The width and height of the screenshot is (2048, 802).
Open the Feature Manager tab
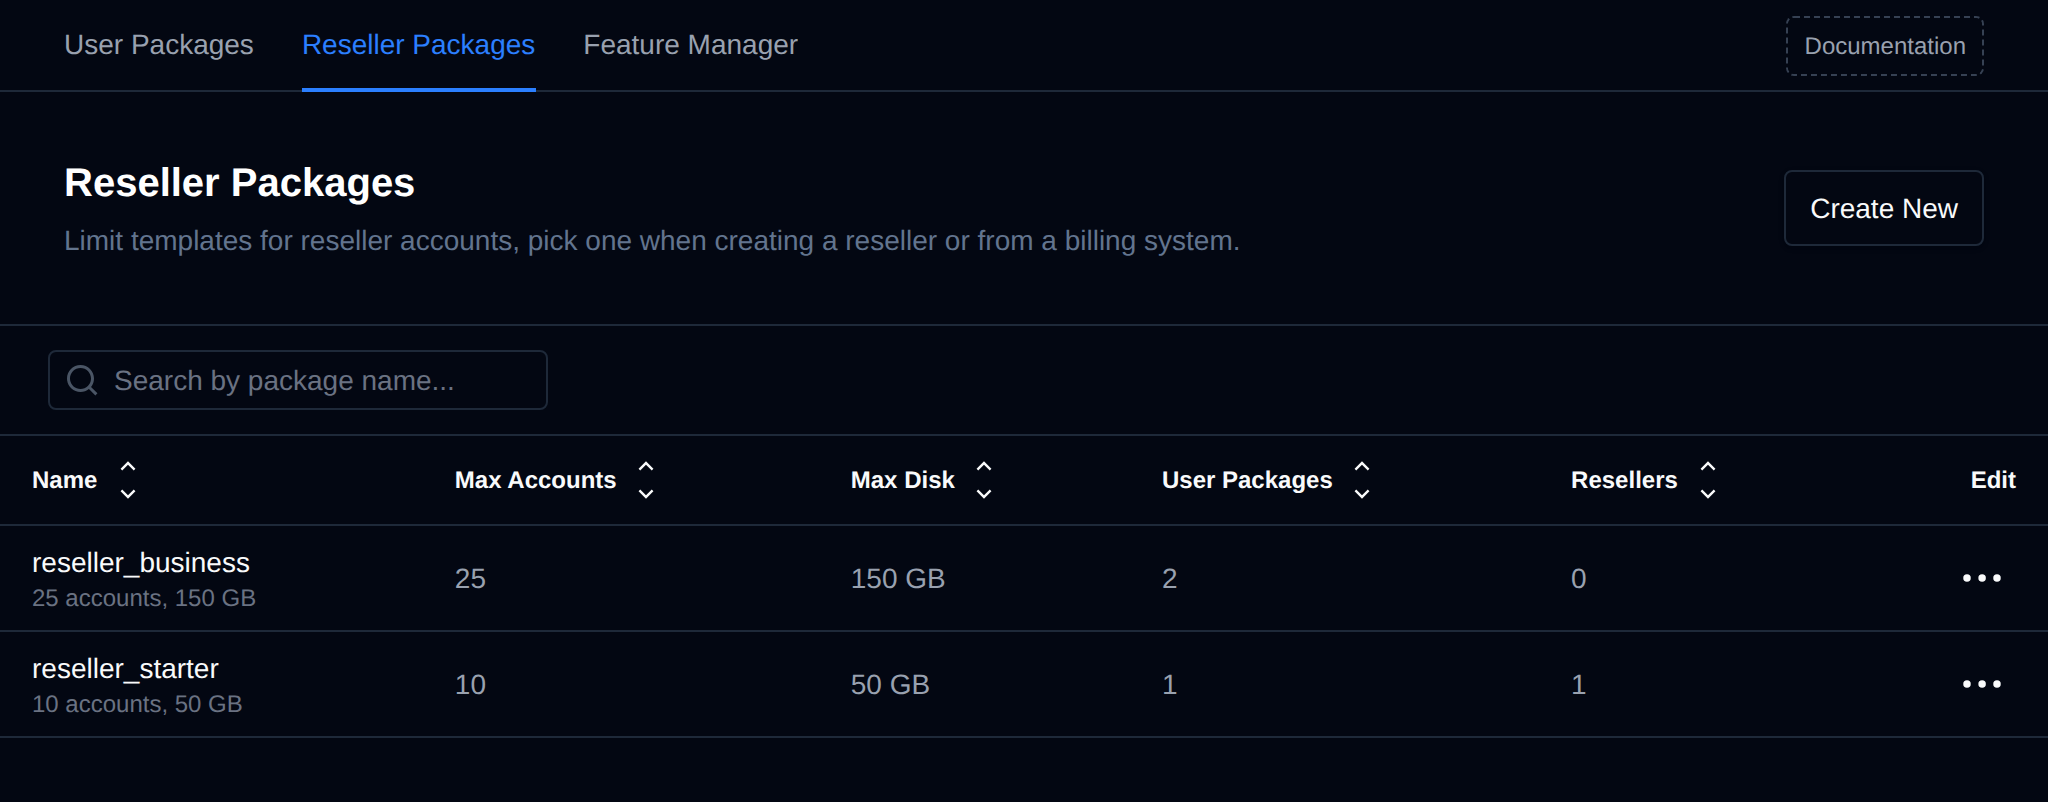pos(690,45)
